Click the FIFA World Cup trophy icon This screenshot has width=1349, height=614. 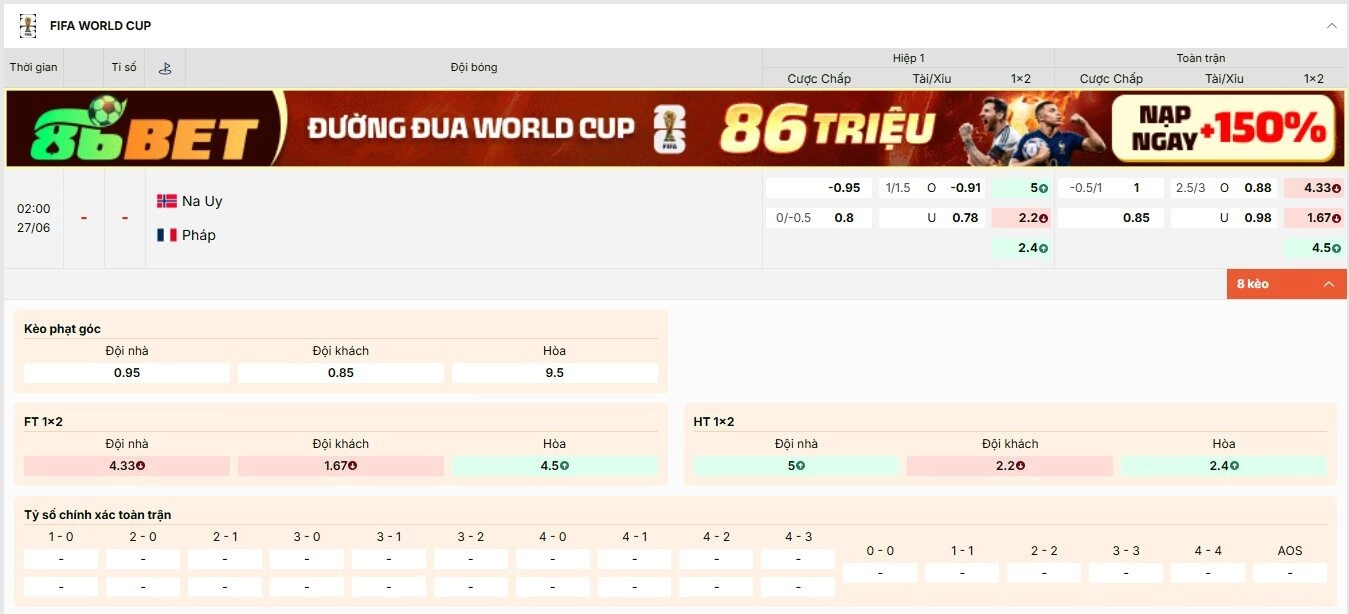pyautogui.click(x=28, y=25)
